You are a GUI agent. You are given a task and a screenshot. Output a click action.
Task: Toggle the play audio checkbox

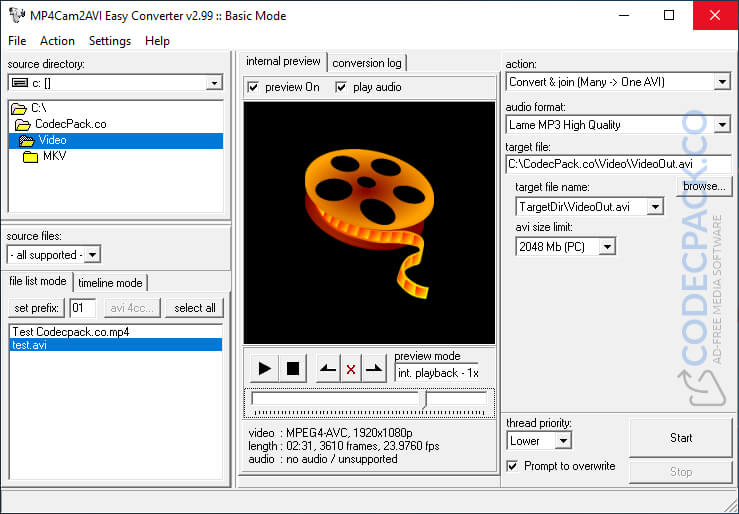[x=341, y=87]
